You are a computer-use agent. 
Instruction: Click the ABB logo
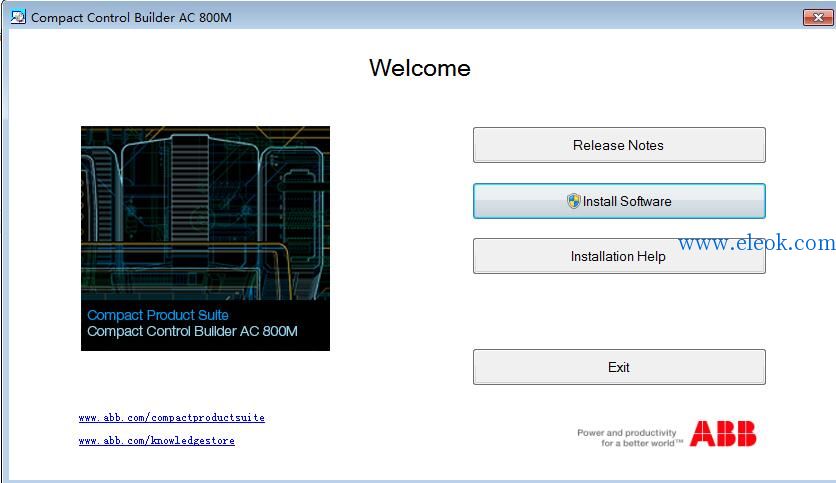[x=723, y=433]
